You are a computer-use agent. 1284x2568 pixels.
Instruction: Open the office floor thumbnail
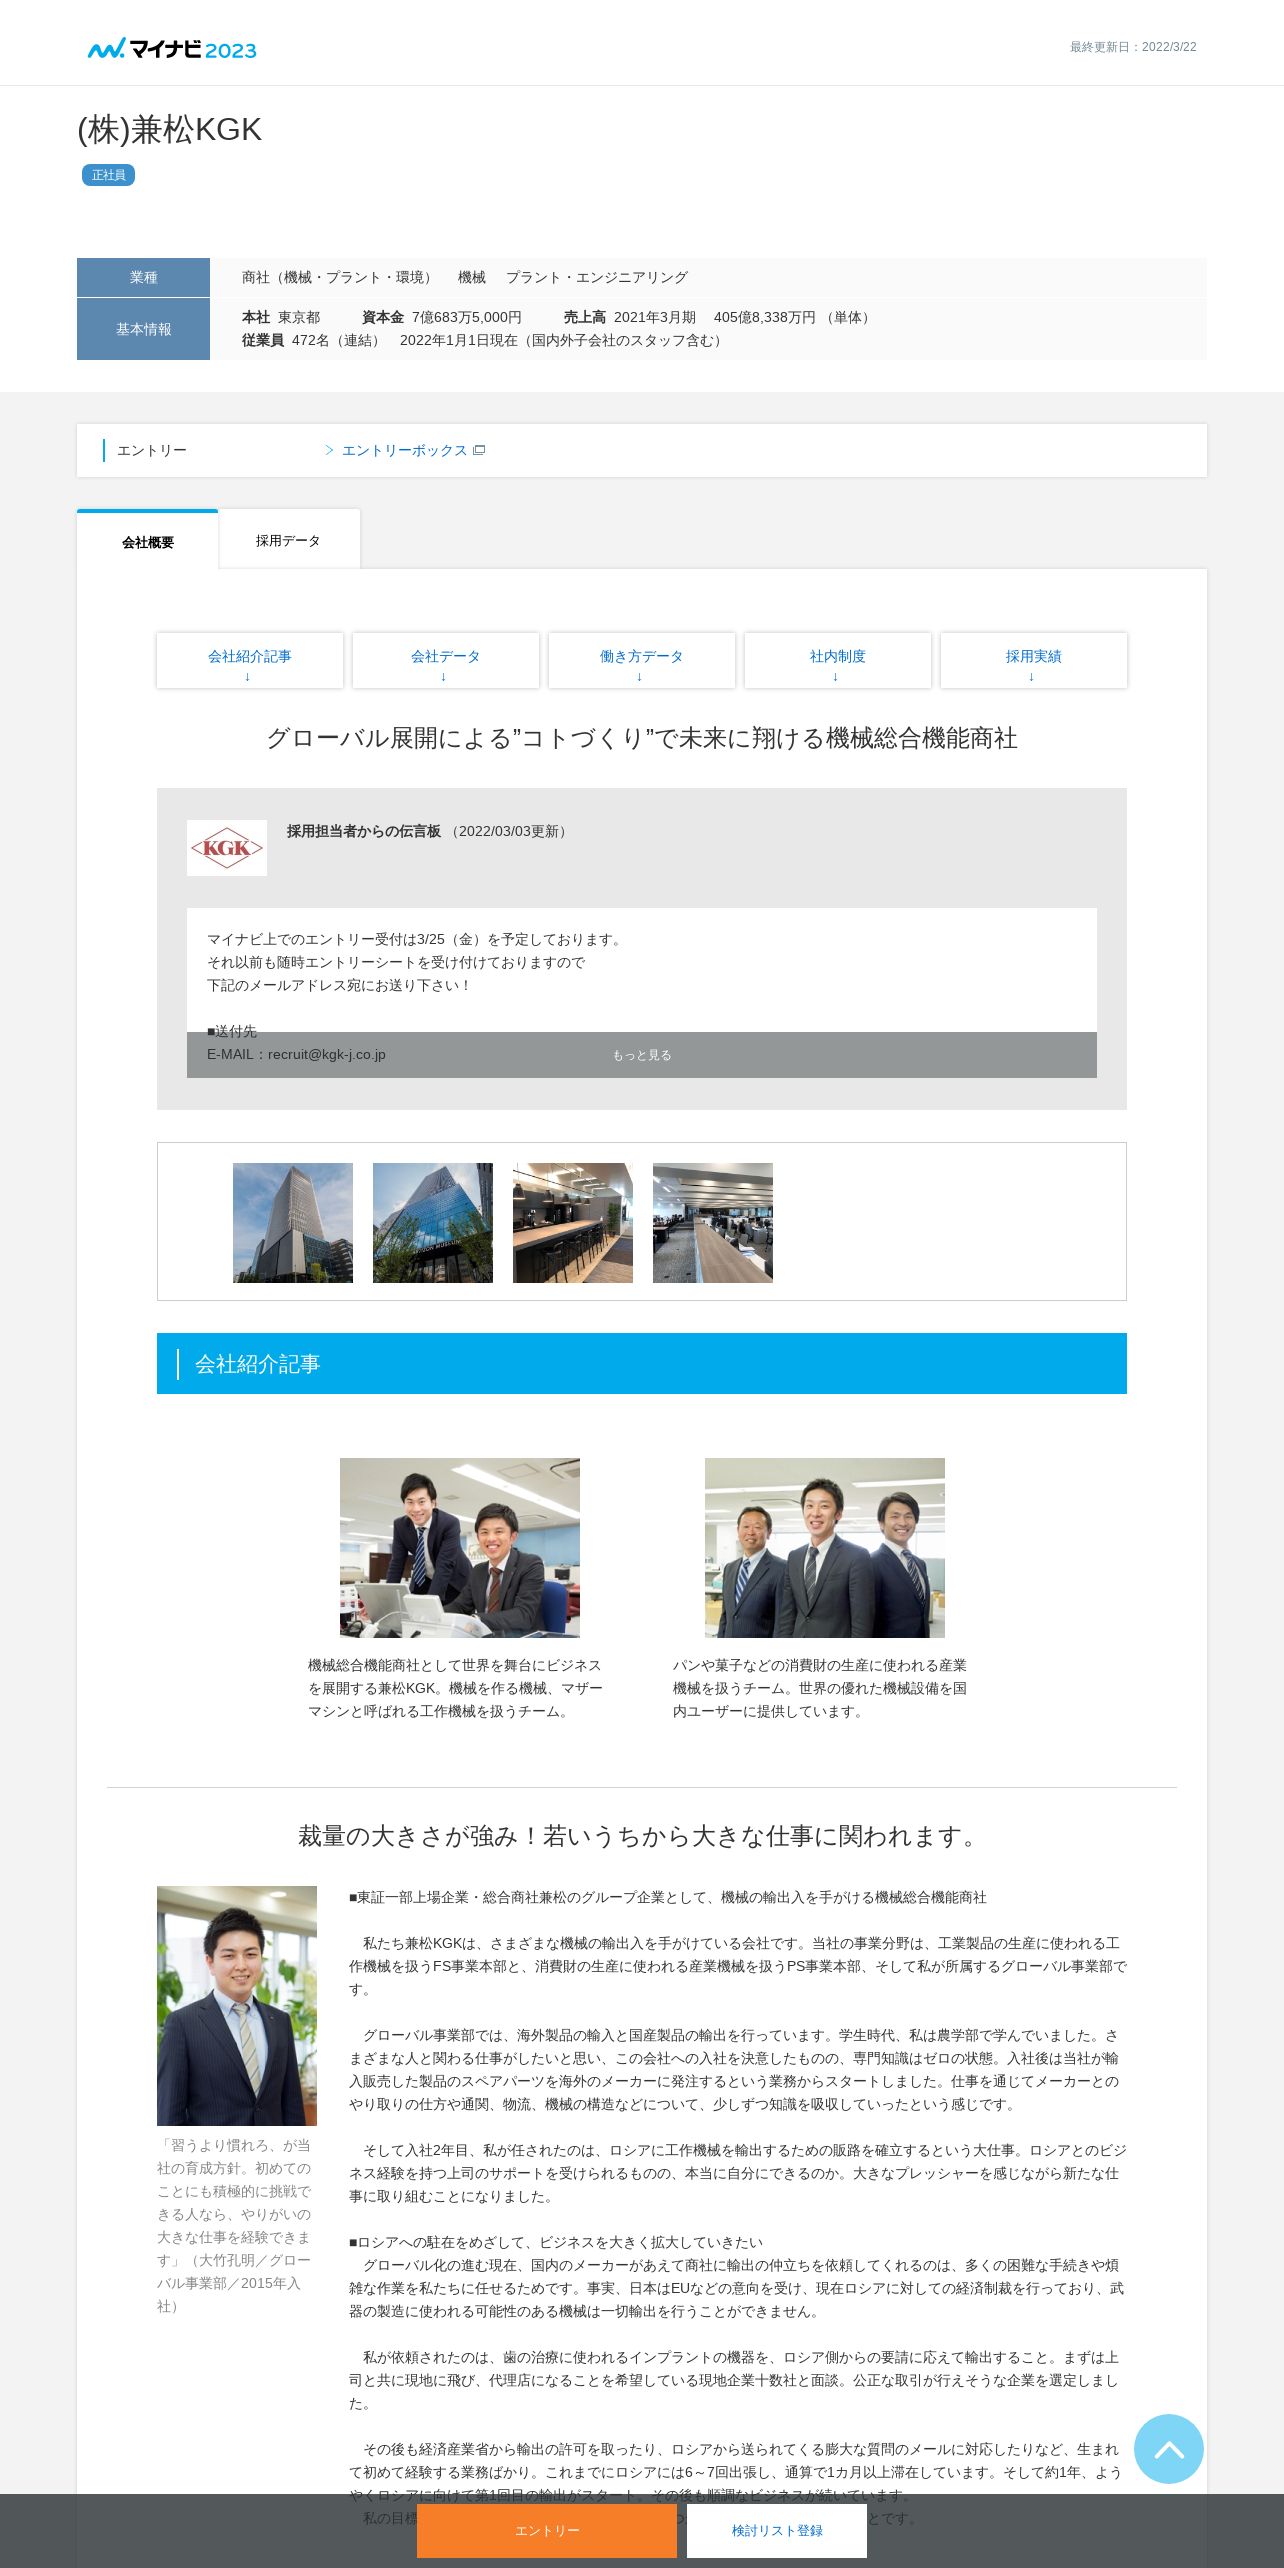[713, 1222]
